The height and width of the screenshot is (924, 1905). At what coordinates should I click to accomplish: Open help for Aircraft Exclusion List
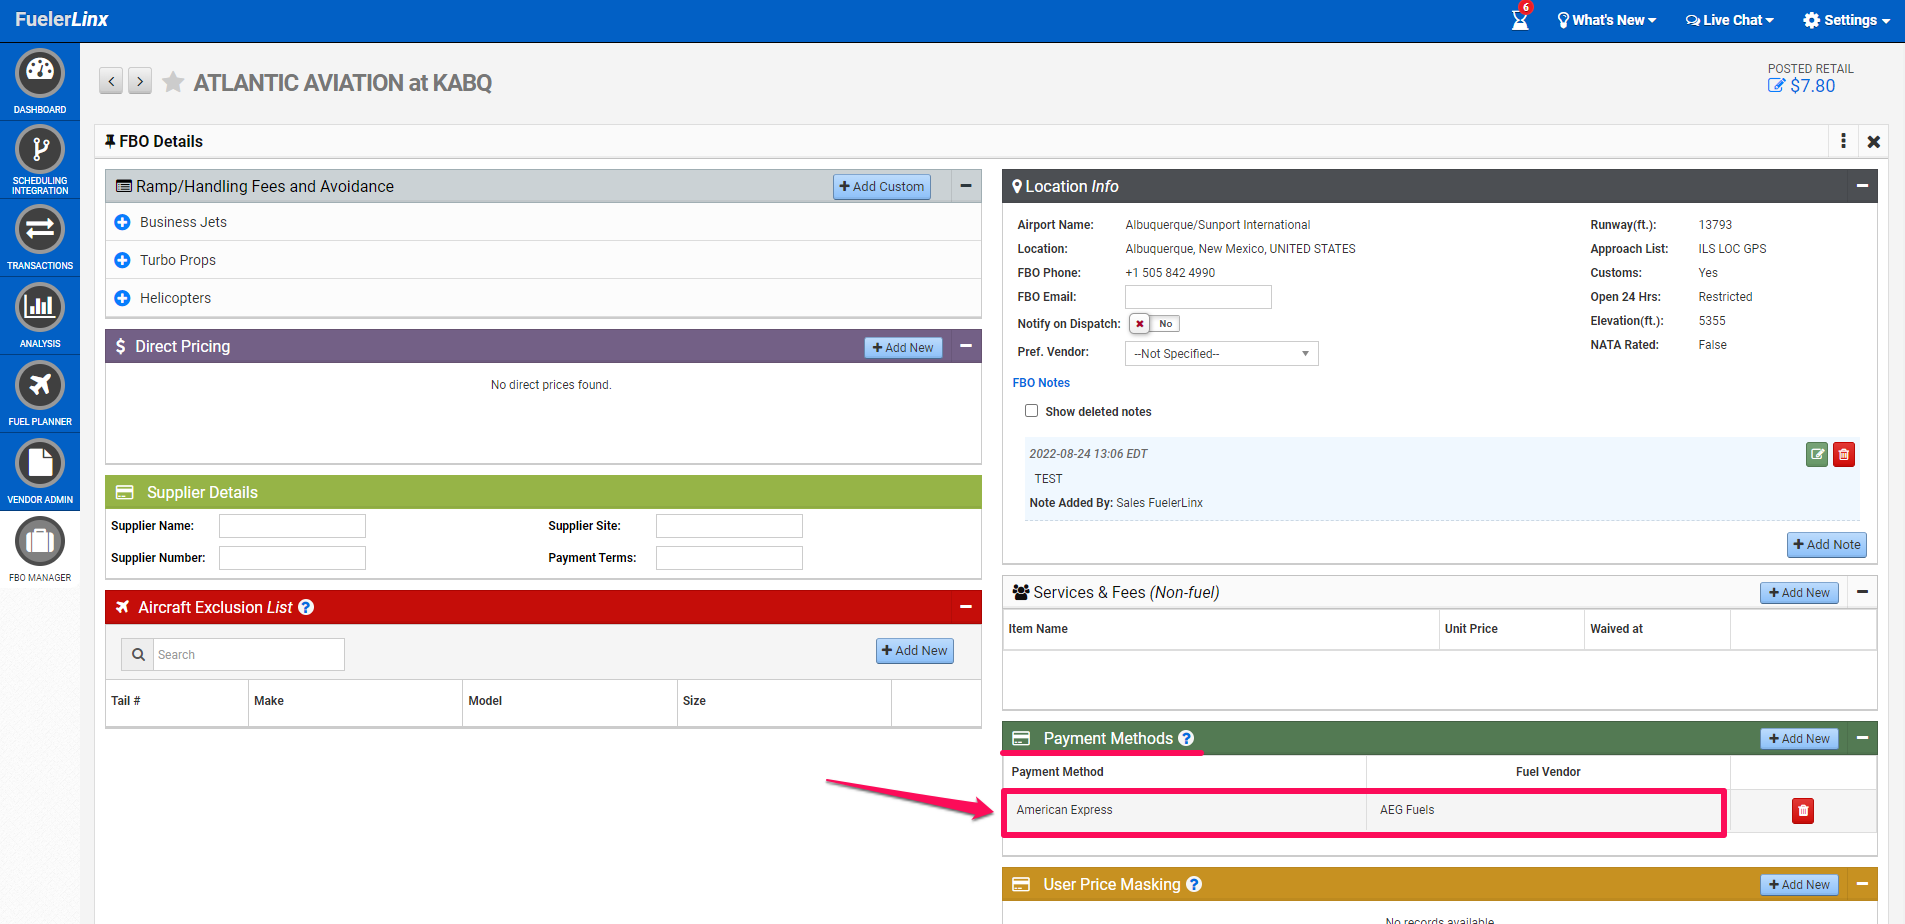click(306, 607)
